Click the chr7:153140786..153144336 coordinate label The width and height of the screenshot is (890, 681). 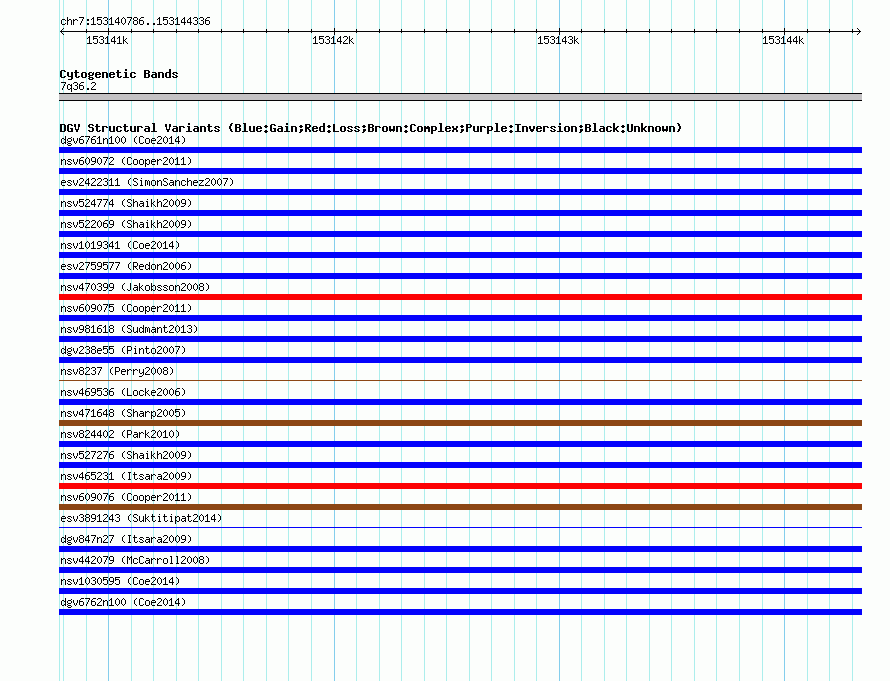135,21
